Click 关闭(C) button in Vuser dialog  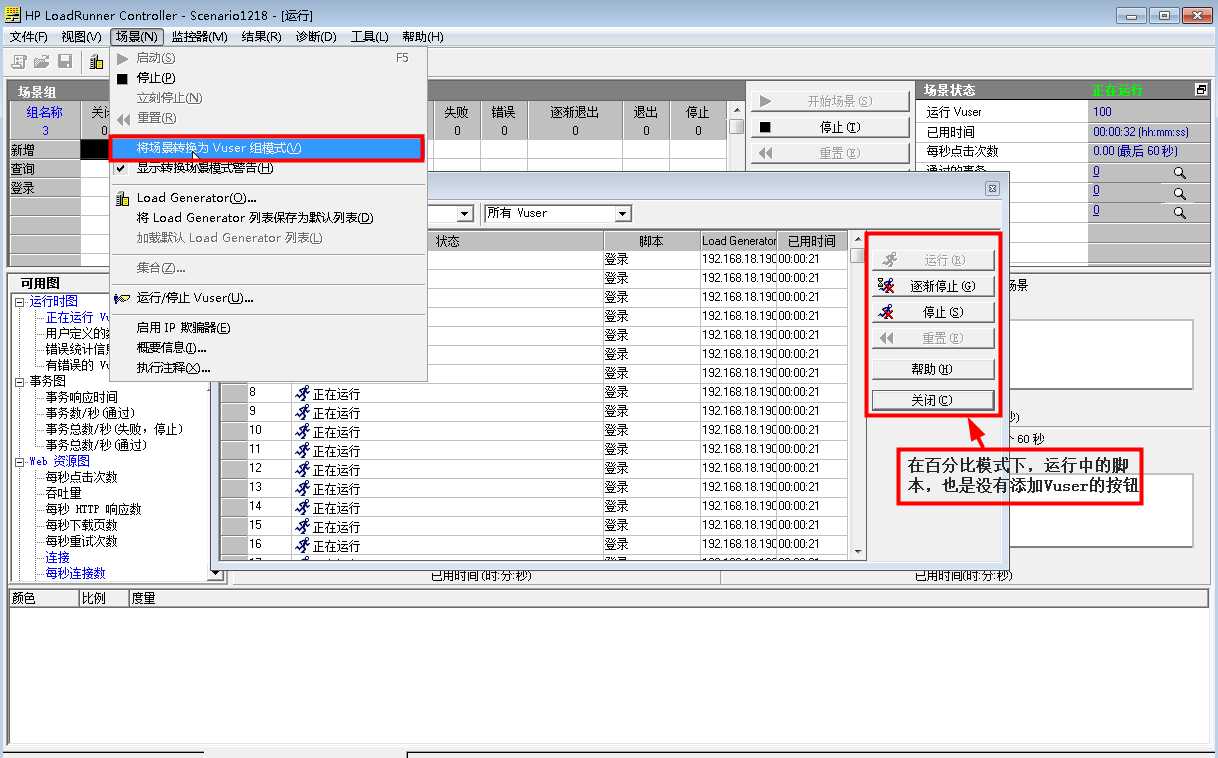coord(933,400)
